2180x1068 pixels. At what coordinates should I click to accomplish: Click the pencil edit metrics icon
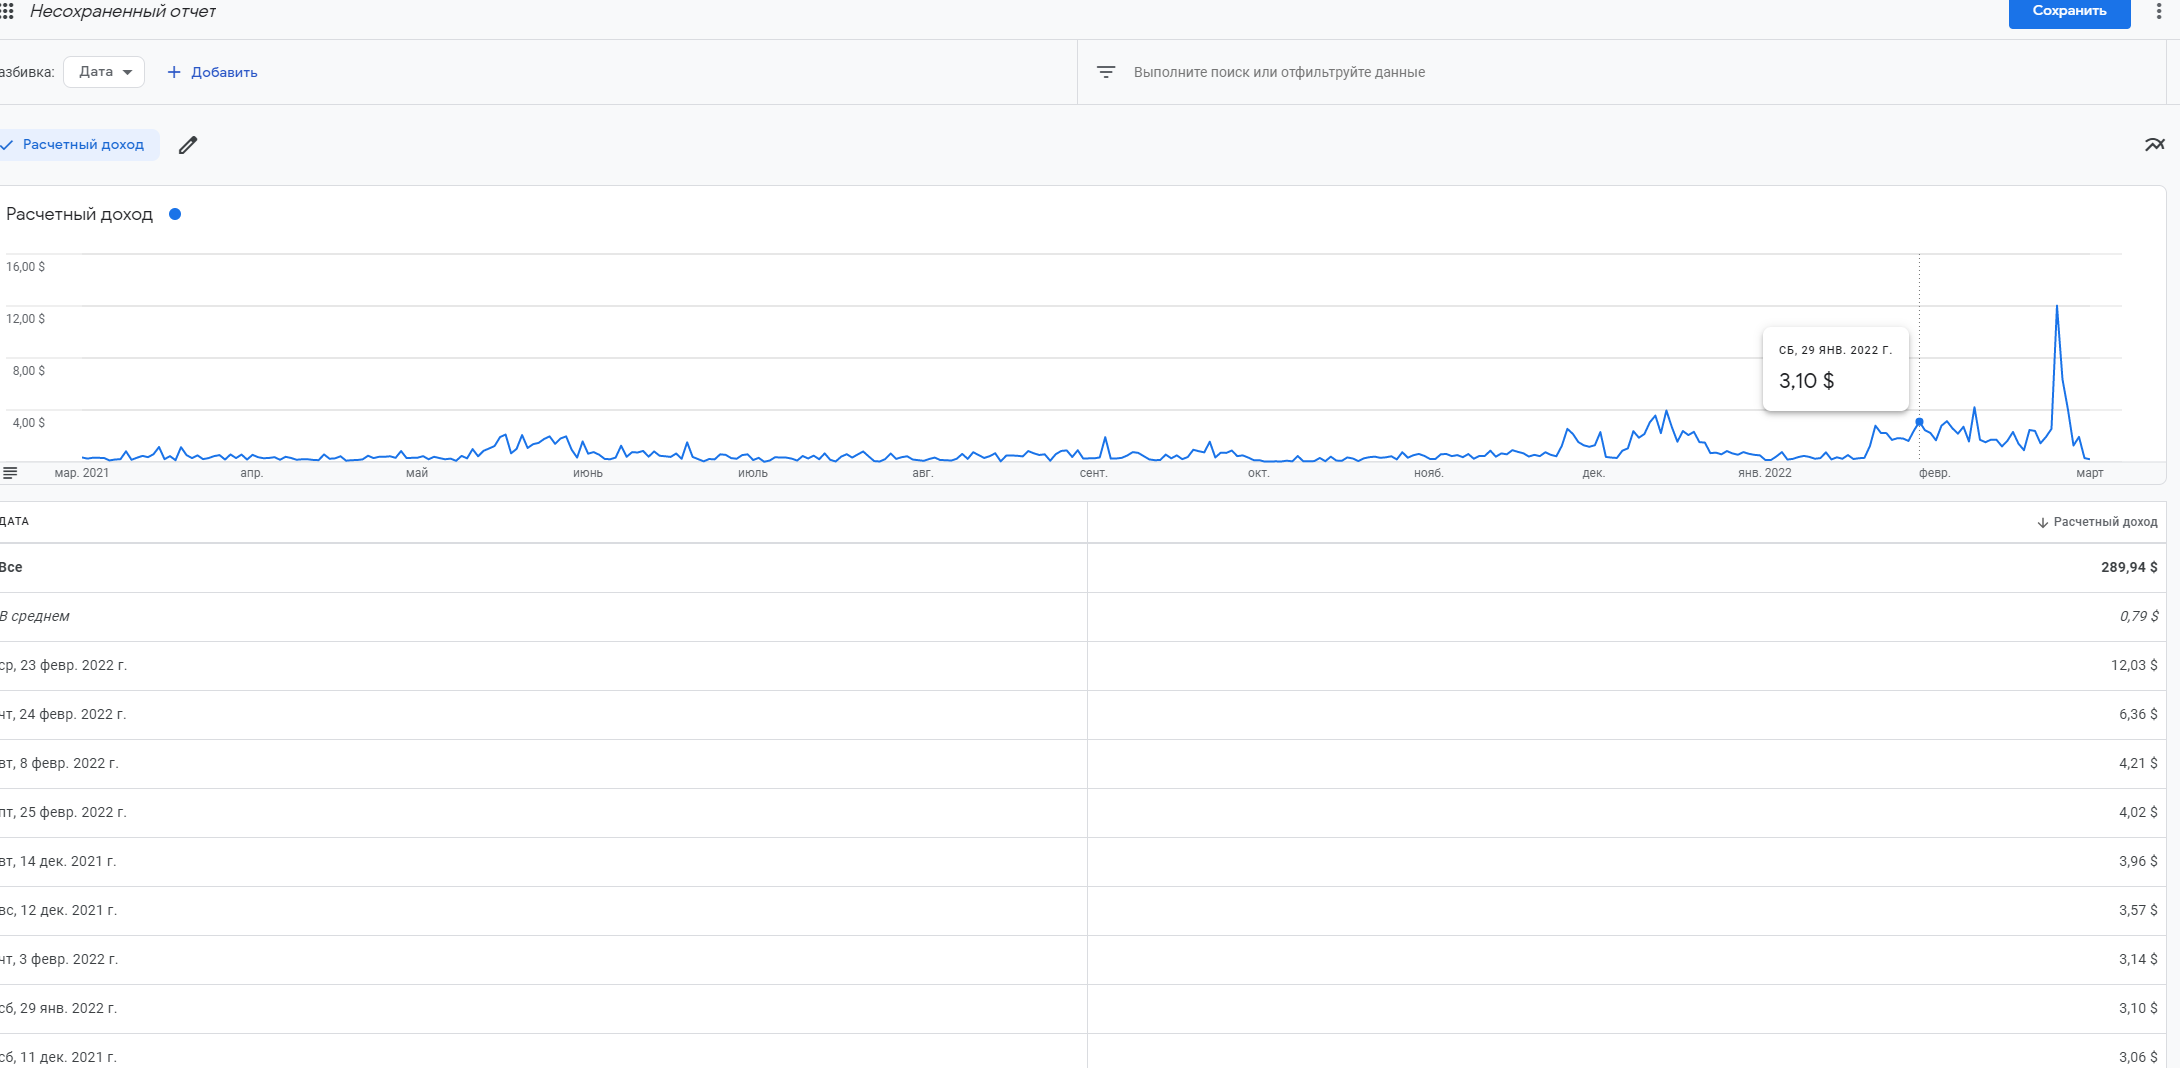[x=188, y=145]
